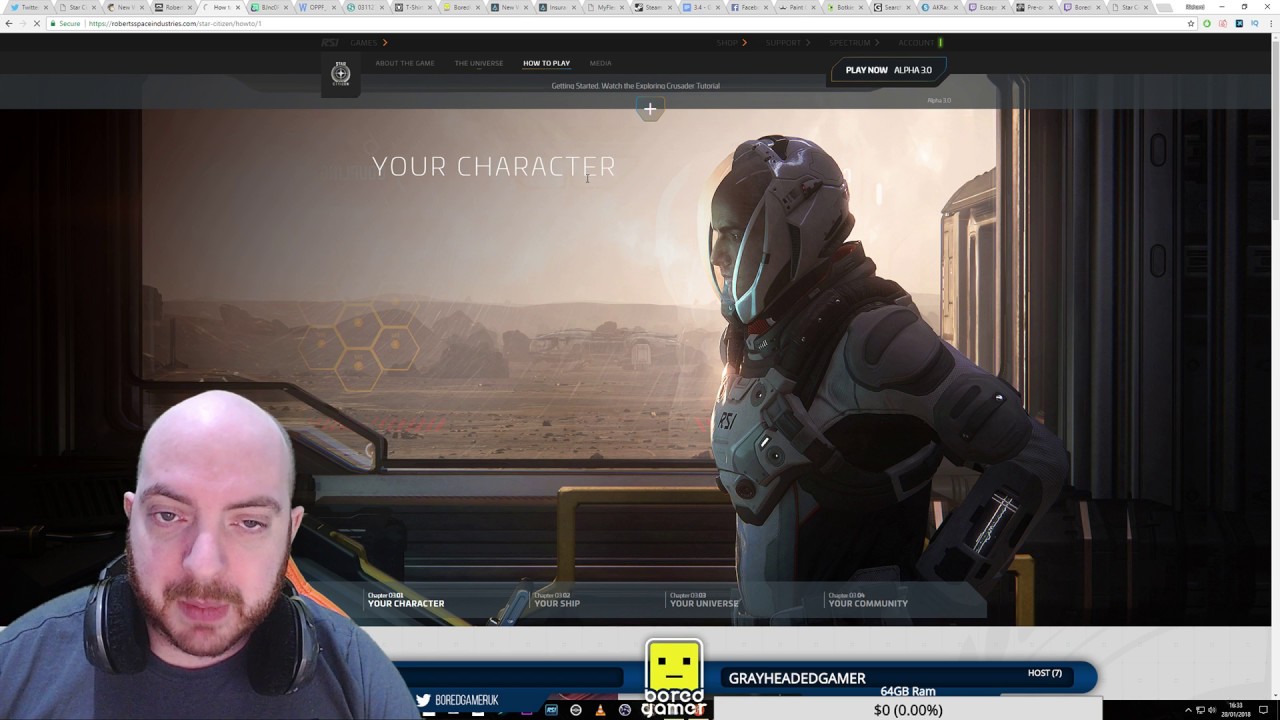Switch to the Steam browser tab
The width and height of the screenshot is (1280, 720).
click(652, 7)
